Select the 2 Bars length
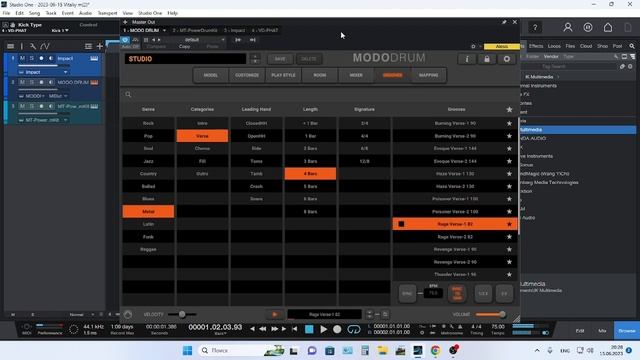The height and width of the screenshot is (360, 640). tap(310, 149)
